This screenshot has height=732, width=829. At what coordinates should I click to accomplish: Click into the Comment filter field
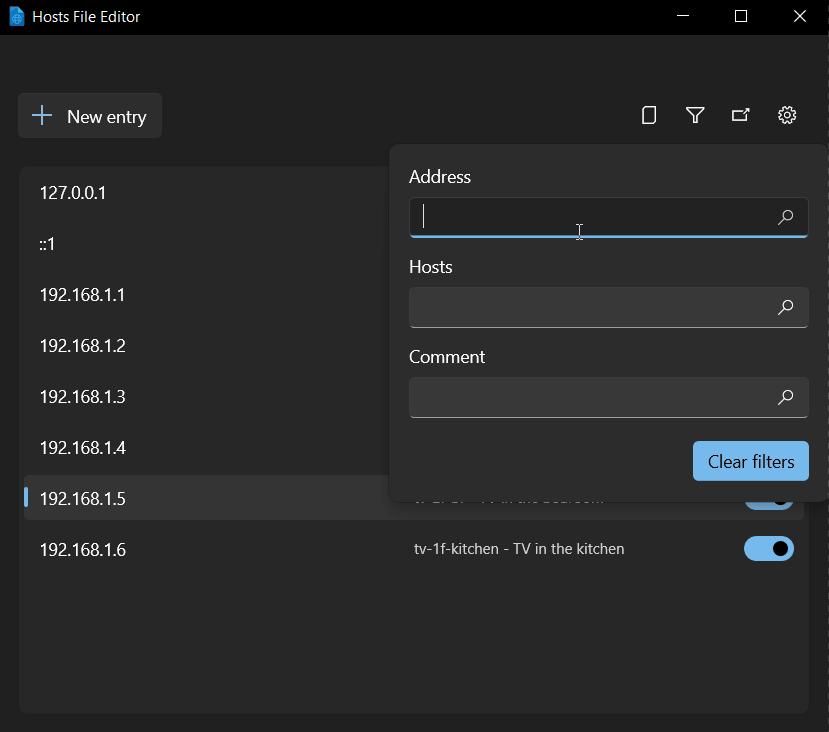click(590, 397)
